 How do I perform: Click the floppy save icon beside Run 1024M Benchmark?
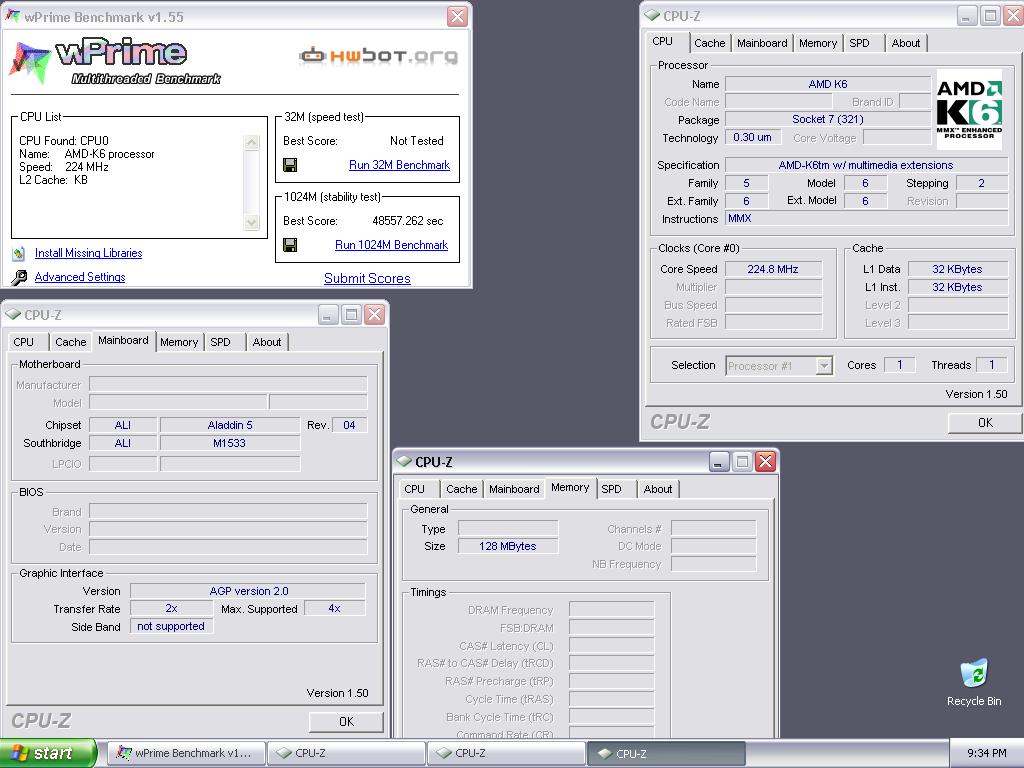tap(290, 245)
